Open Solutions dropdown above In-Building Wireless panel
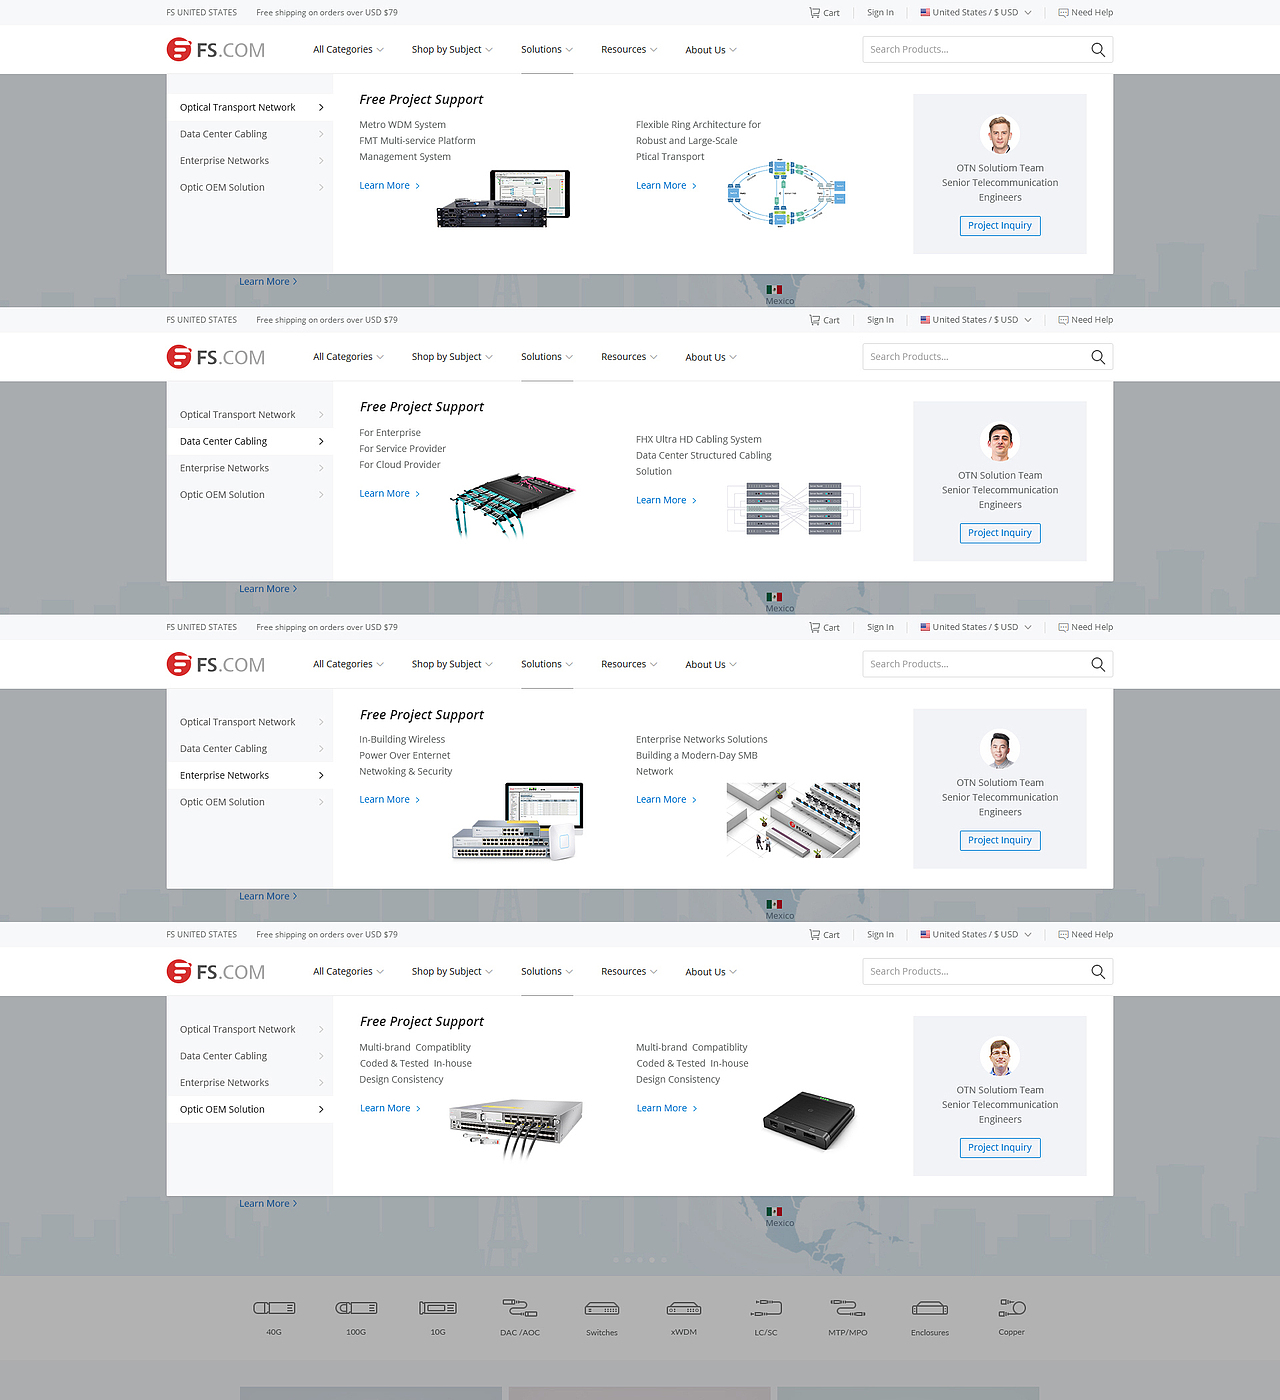Image resolution: width=1280 pixels, height=1400 pixels. (x=547, y=664)
